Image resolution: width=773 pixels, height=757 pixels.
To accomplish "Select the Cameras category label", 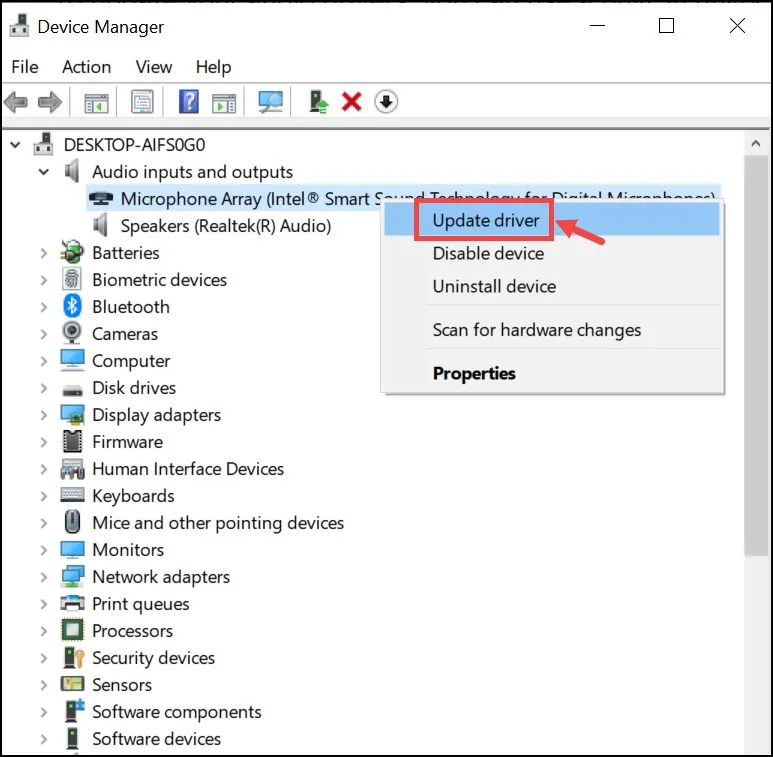I will 125,334.
